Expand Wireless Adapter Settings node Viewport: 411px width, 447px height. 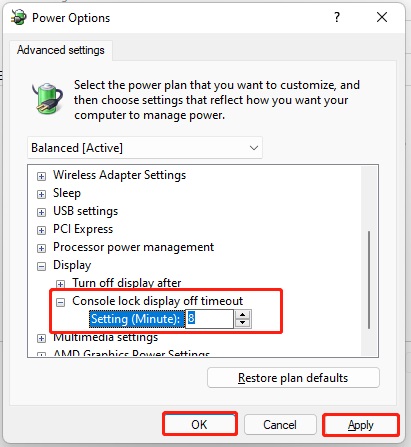coord(41,176)
